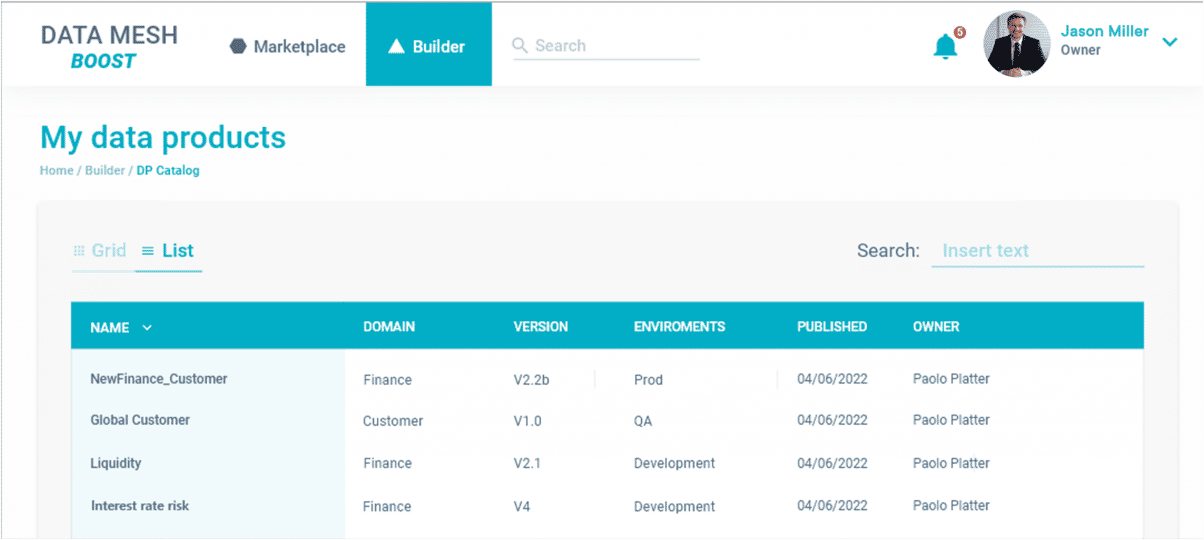Viewport: 1204px width, 540px height.
Task: Click the Prod environment cell
Action: [x=648, y=380]
